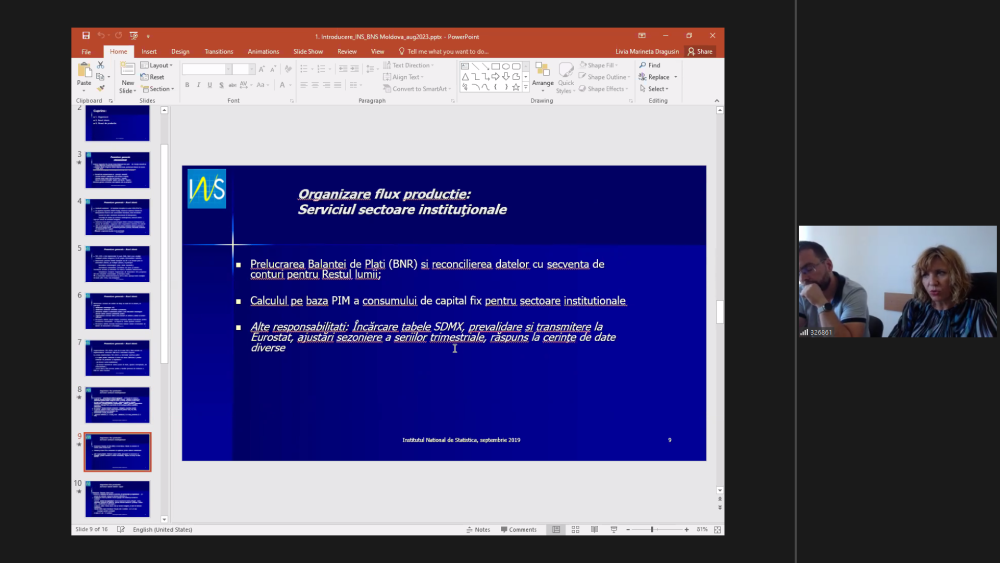This screenshot has height=563, width=1000.
Task: Open the Animations tab
Action: pos(263,52)
